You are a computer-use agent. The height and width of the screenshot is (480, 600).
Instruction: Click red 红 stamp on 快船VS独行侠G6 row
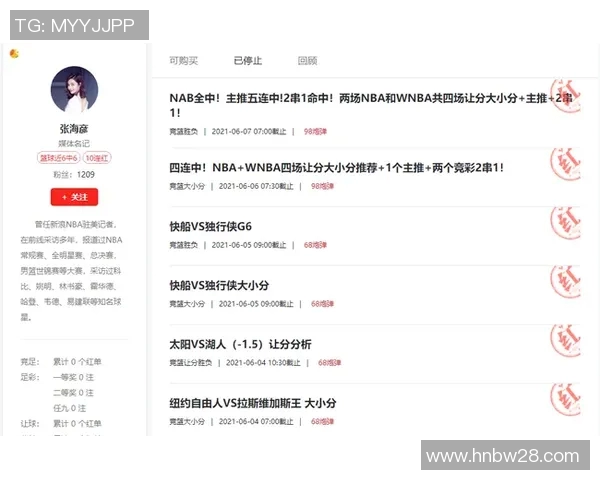pyautogui.click(x=565, y=223)
